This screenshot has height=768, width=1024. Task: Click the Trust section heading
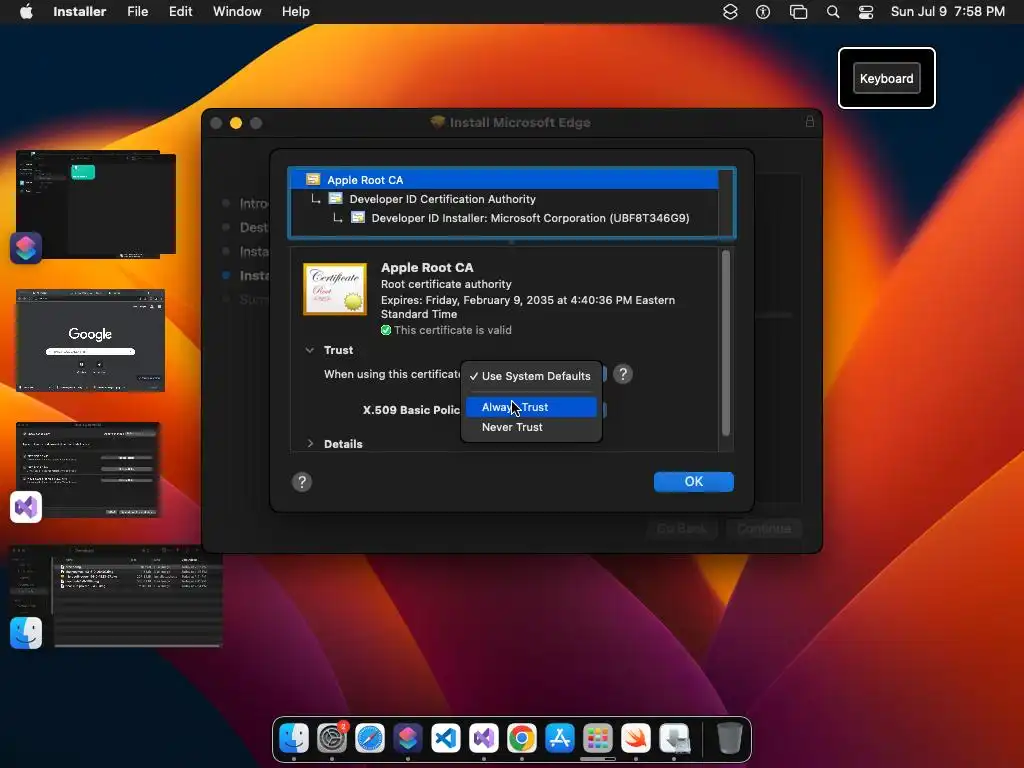pos(338,350)
